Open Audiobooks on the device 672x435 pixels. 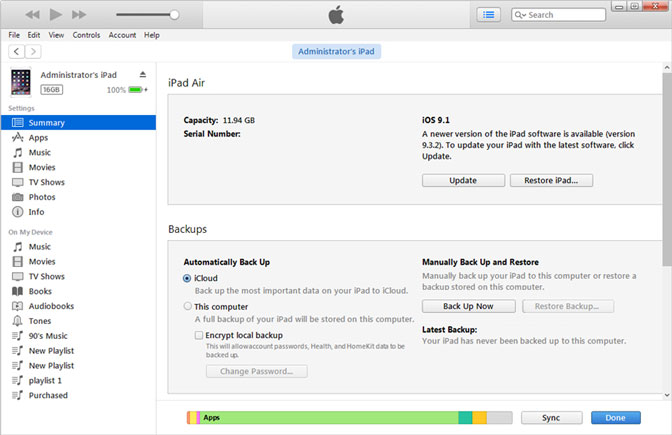point(78,306)
